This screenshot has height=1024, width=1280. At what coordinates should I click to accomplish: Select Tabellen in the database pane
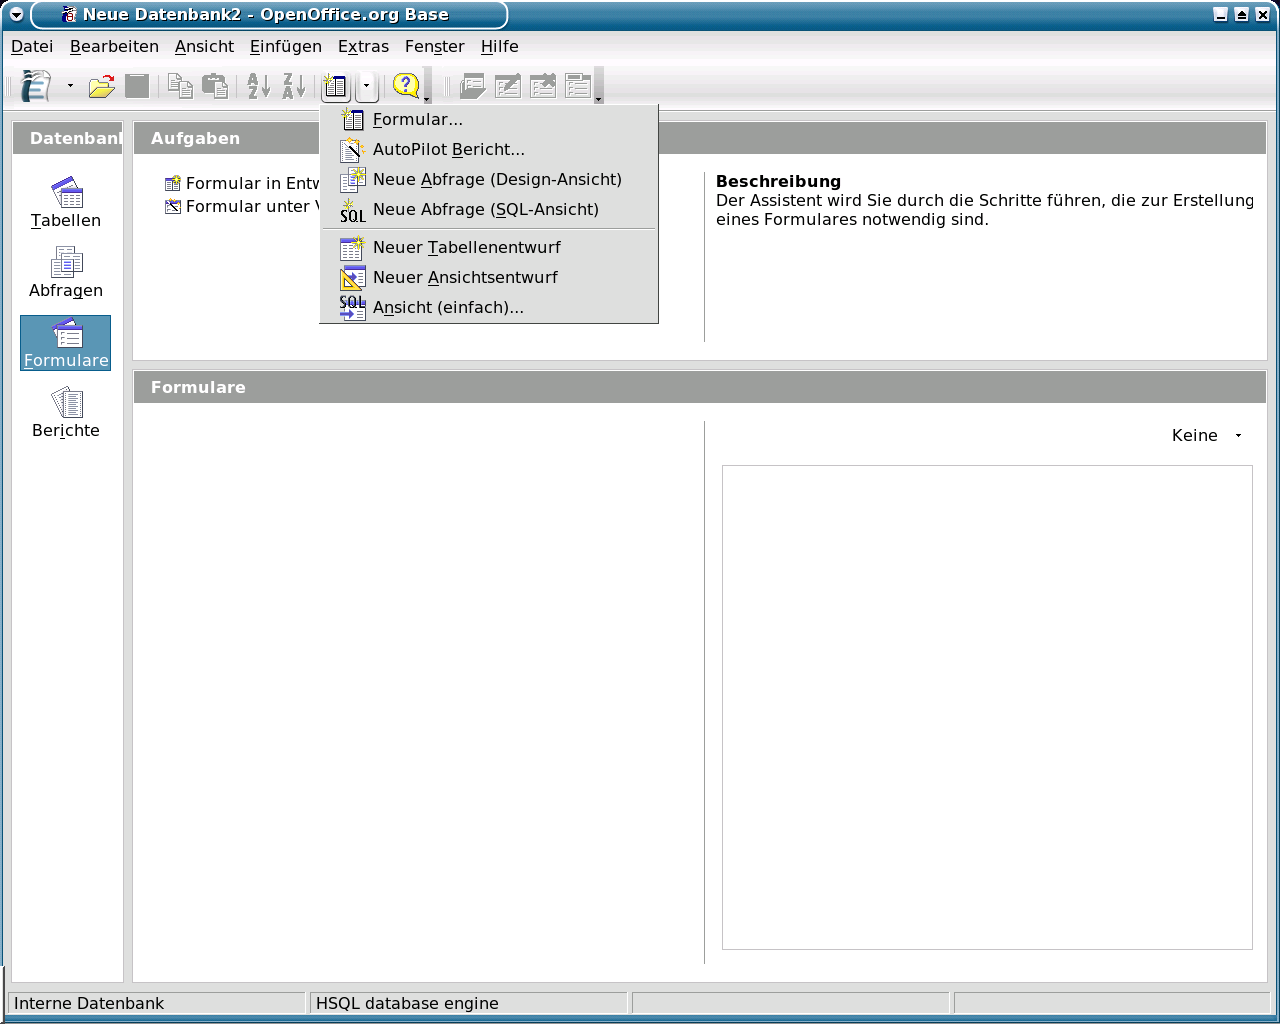tap(66, 203)
